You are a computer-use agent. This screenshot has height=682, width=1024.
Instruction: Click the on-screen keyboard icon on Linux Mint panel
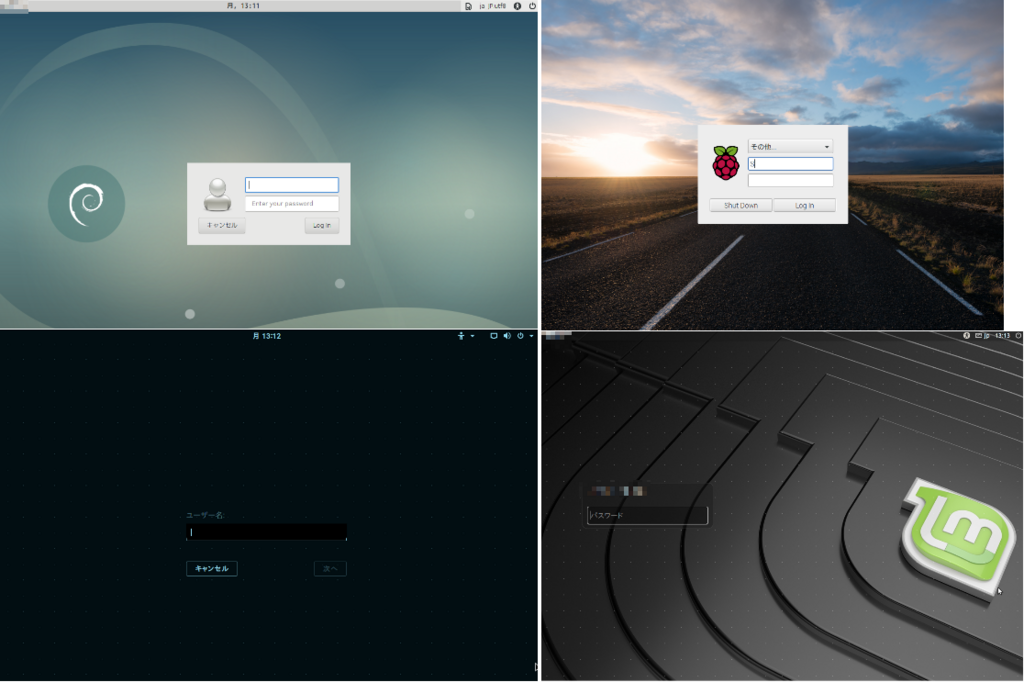978,336
